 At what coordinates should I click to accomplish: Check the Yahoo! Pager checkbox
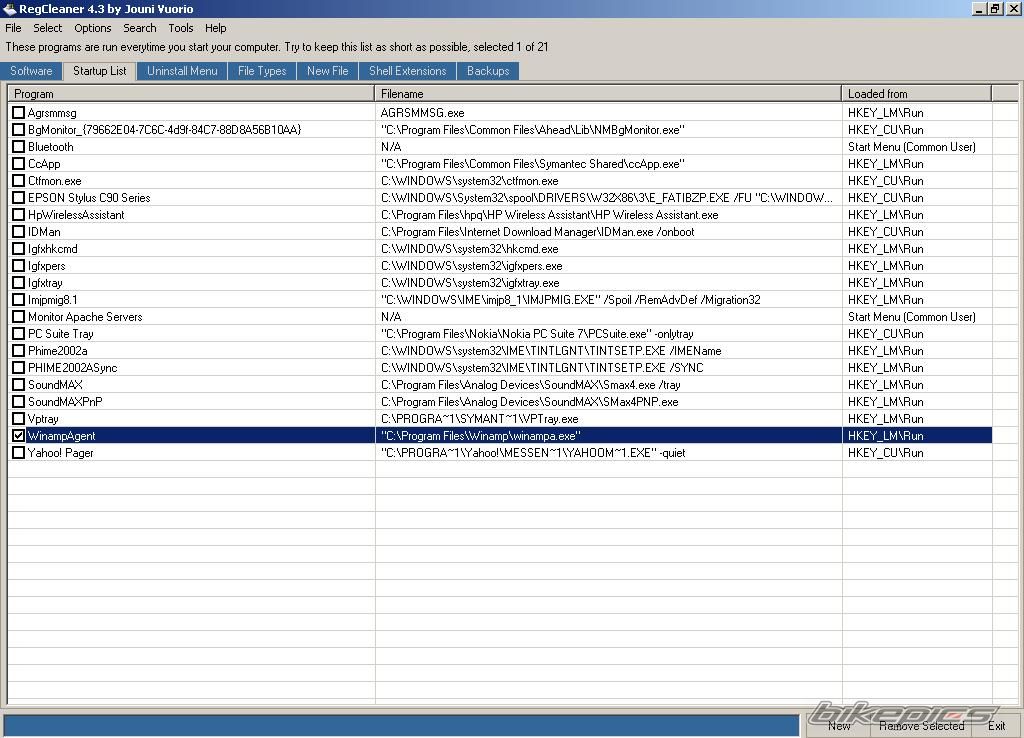18,453
